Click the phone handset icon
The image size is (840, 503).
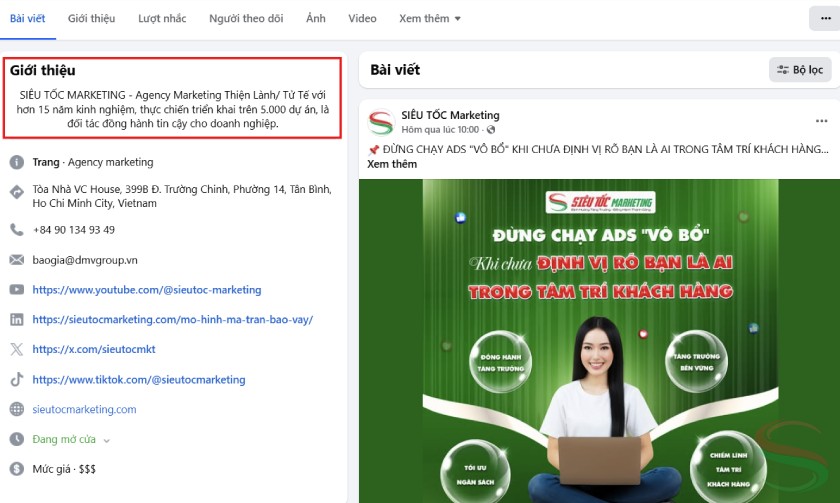[x=17, y=230]
